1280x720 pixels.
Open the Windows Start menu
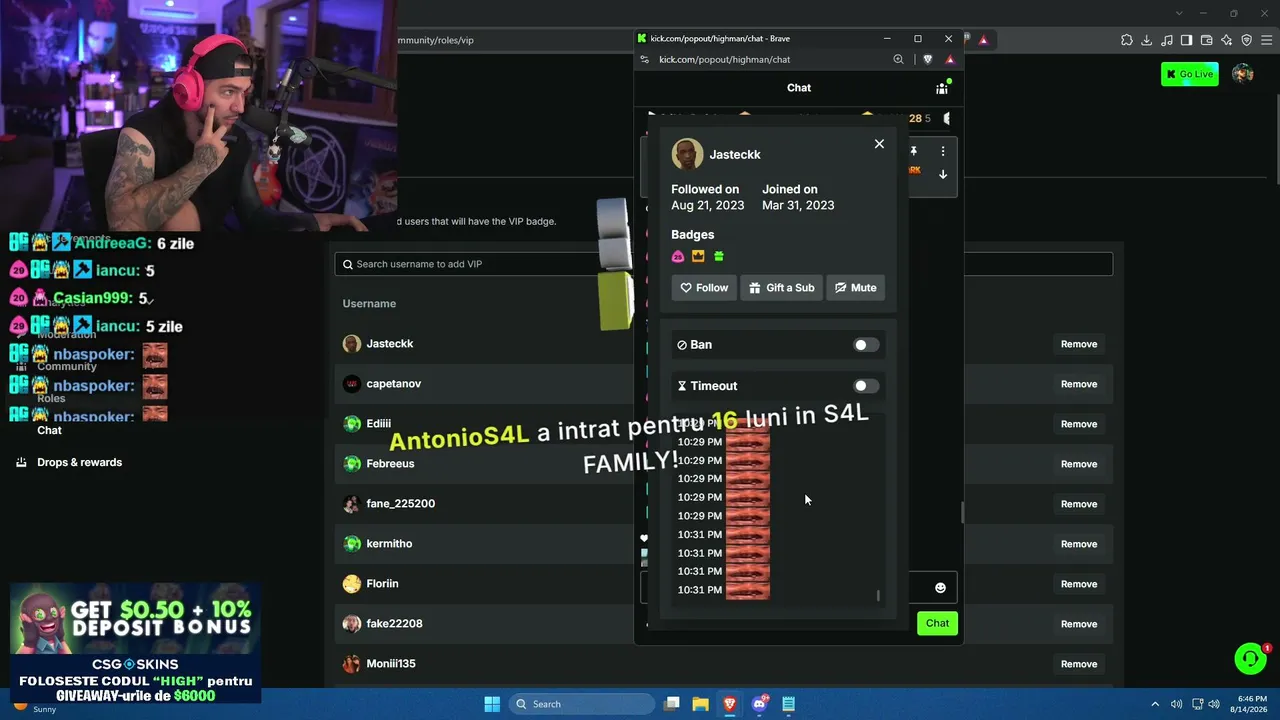pyautogui.click(x=492, y=704)
